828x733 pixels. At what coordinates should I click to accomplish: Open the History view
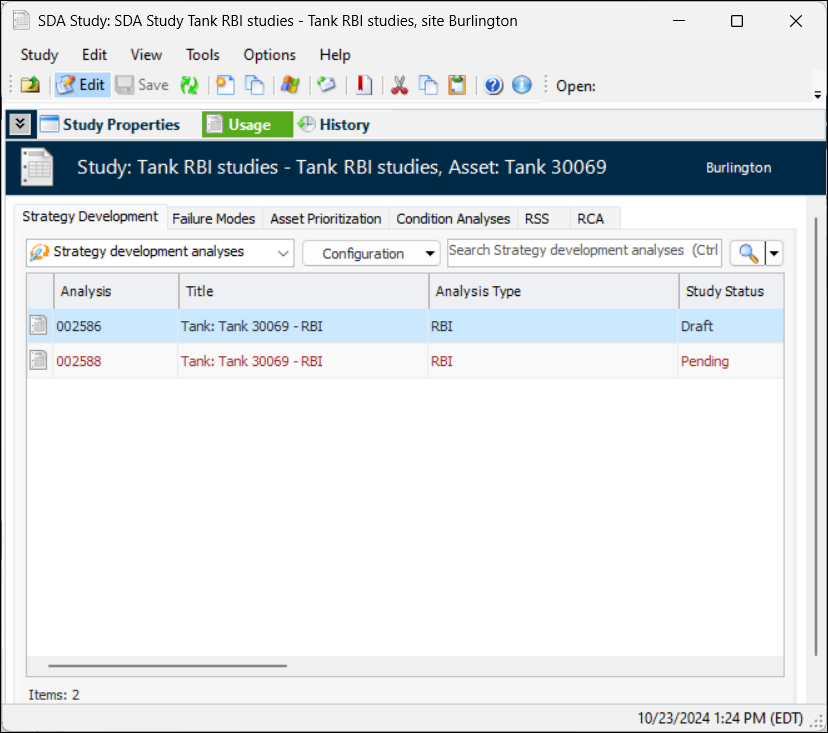point(333,125)
